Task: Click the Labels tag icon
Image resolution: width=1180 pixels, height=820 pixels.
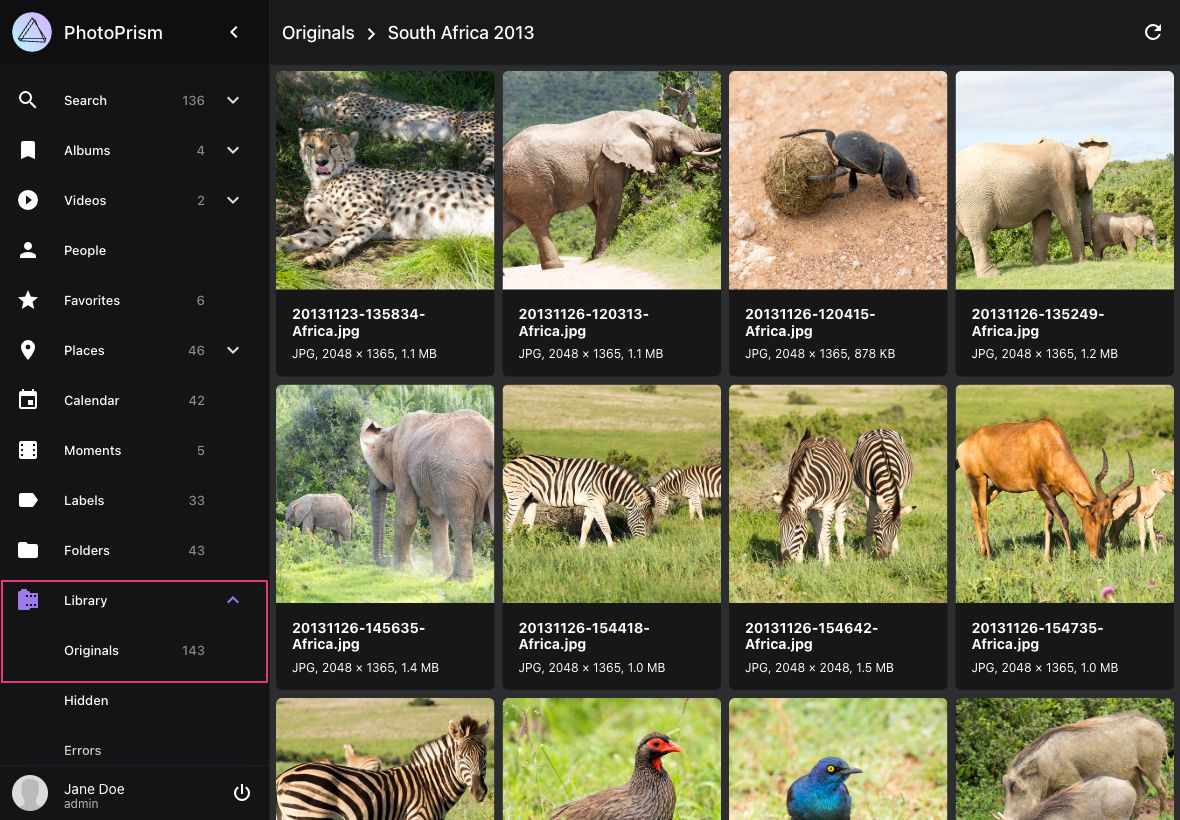Action: click(x=28, y=500)
